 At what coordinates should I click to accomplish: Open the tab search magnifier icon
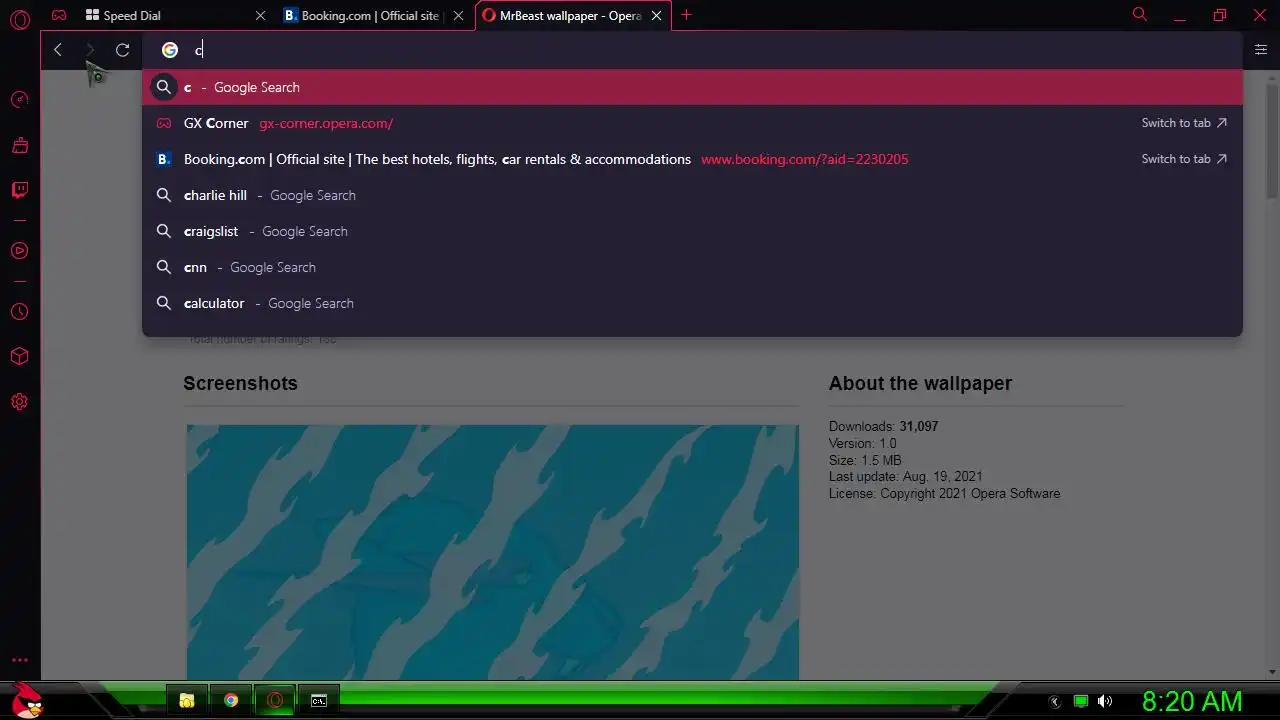tap(1139, 14)
